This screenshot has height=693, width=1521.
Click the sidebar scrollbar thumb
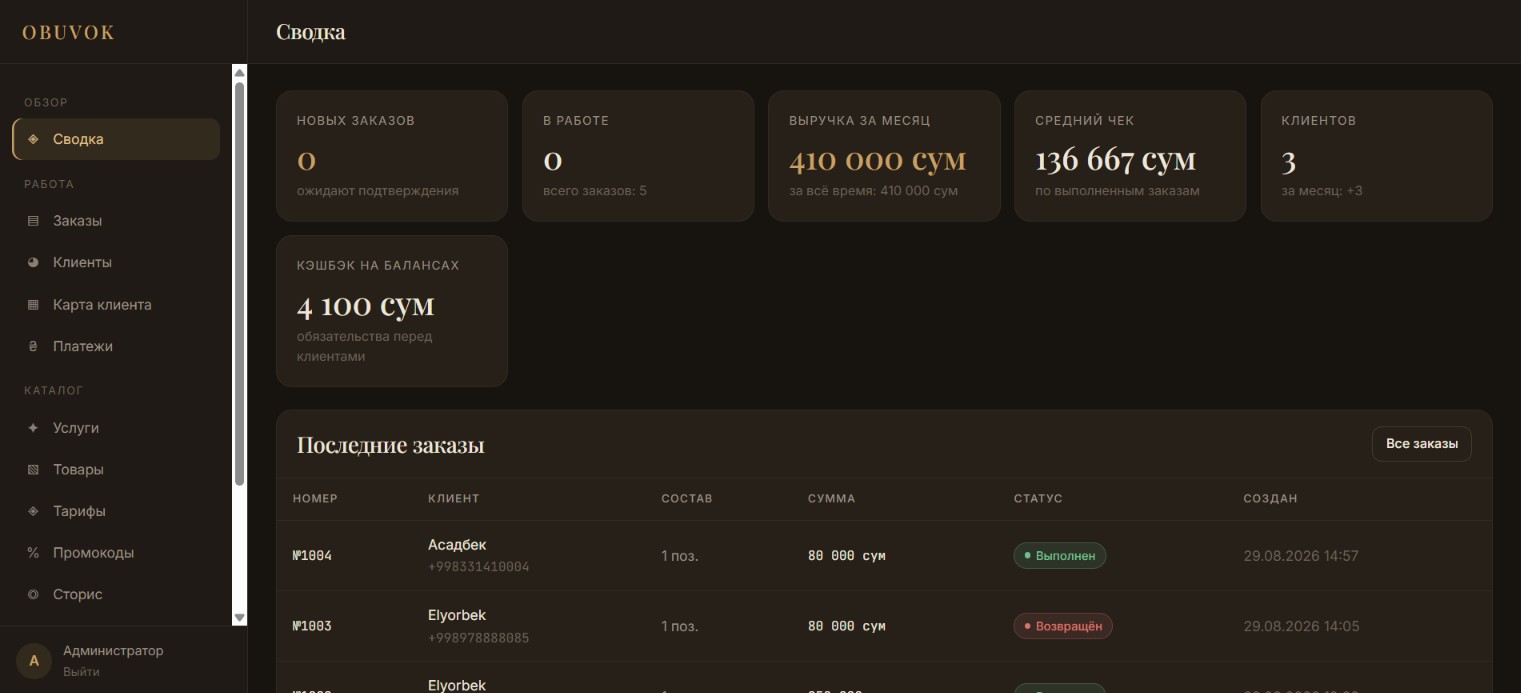tap(239, 284)
